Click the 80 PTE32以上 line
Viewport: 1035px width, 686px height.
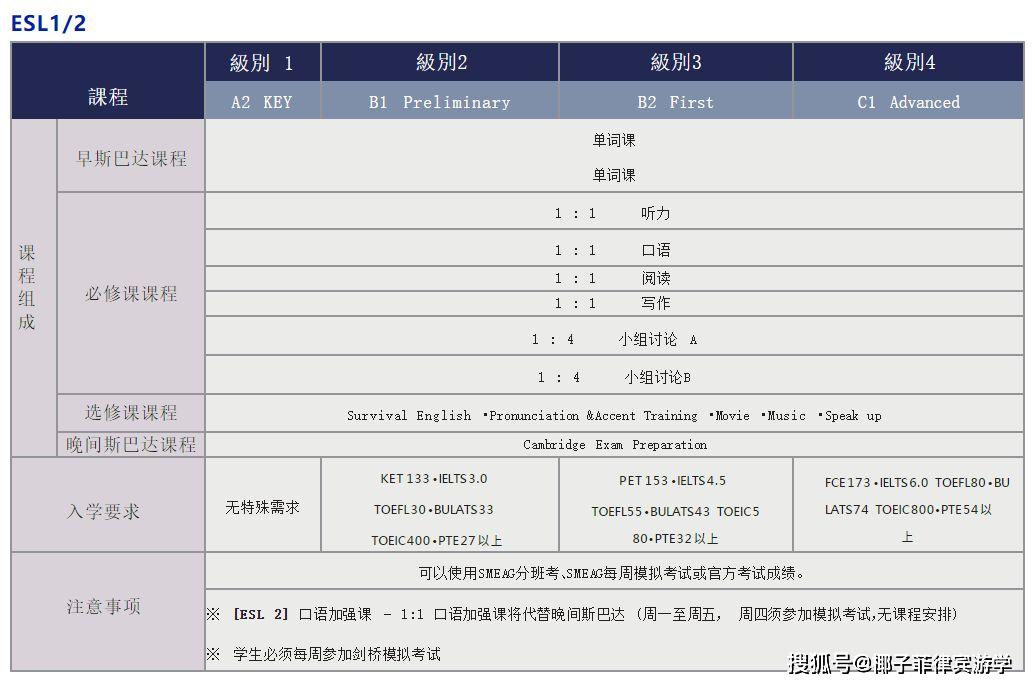click(x=675, y=539)
